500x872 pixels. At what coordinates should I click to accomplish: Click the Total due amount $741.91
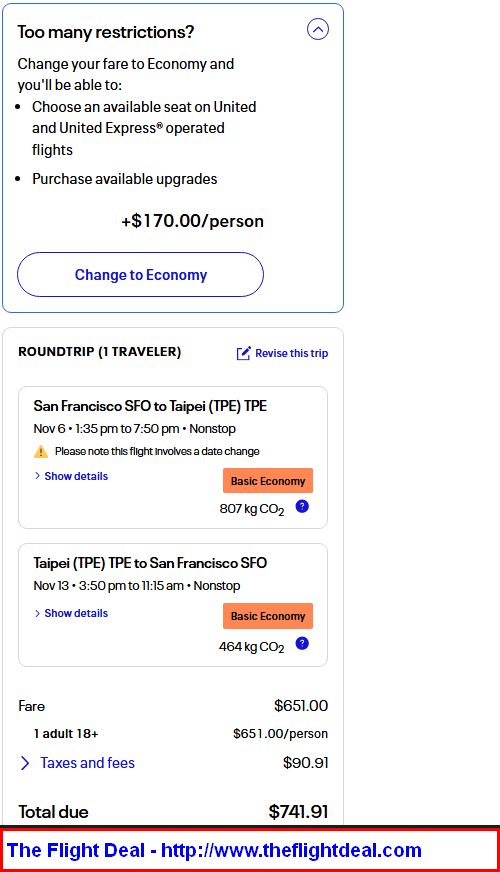[x=298, y=812]
